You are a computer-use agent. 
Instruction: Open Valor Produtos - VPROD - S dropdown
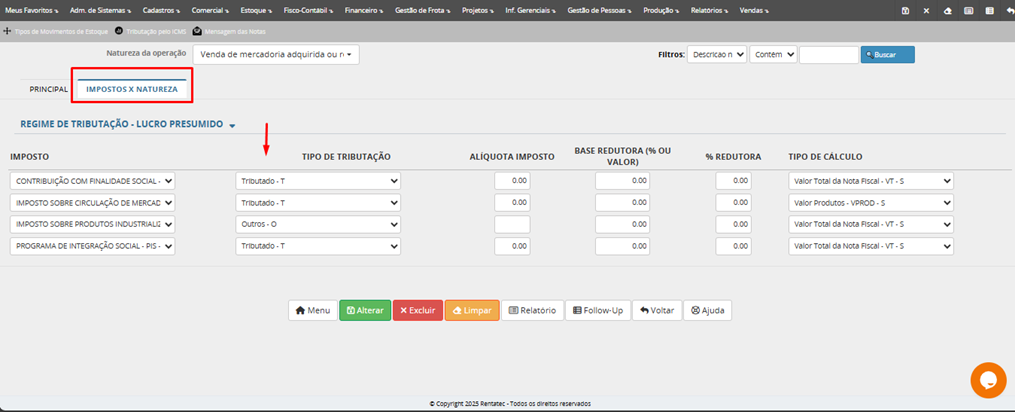click(x=870, y=202)
